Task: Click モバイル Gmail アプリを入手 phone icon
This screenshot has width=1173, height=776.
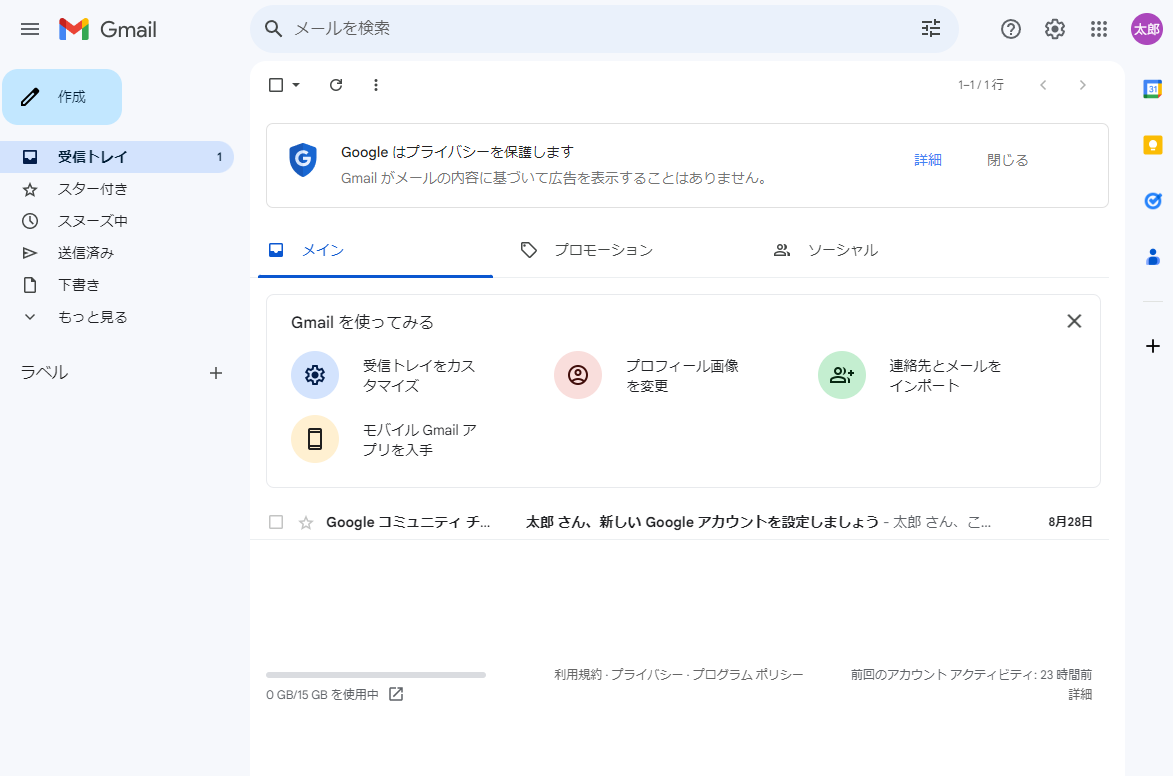Action: [315, 439]
